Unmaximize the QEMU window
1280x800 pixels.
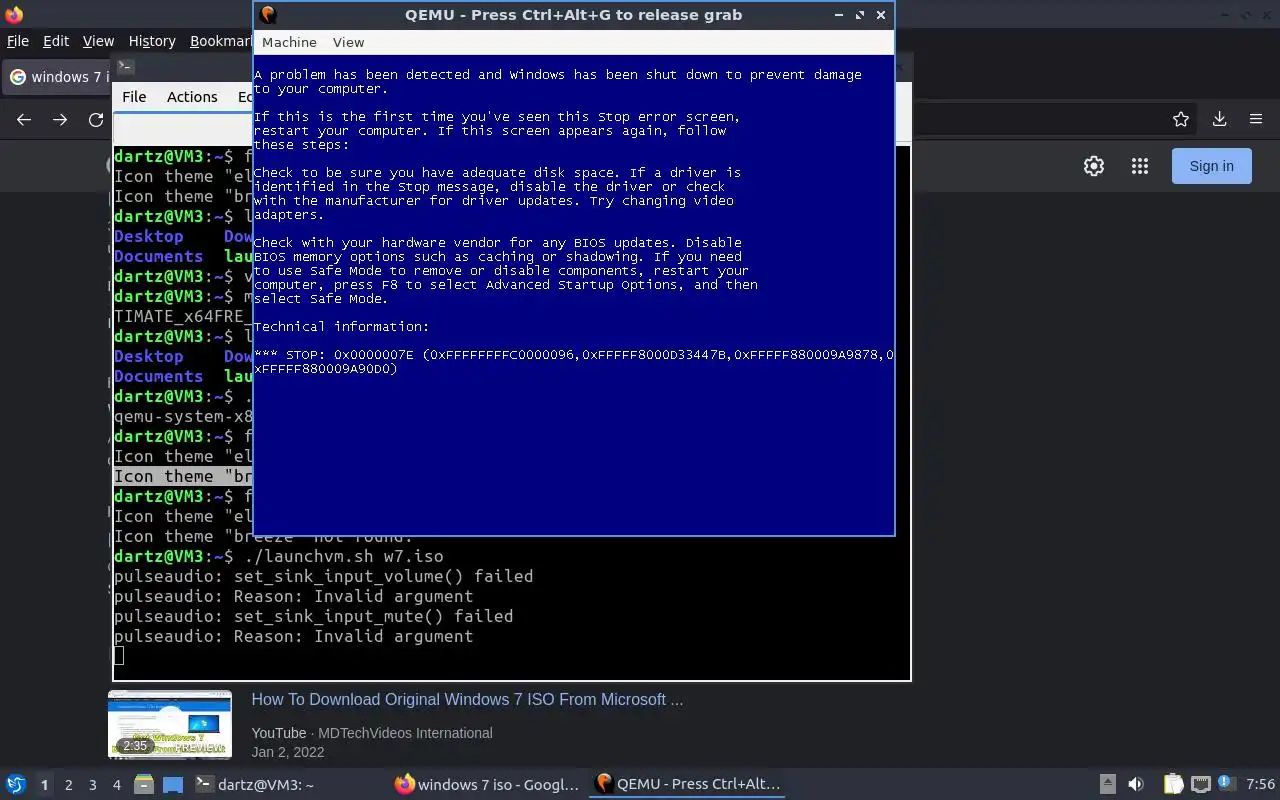click(x=859, y=15)
